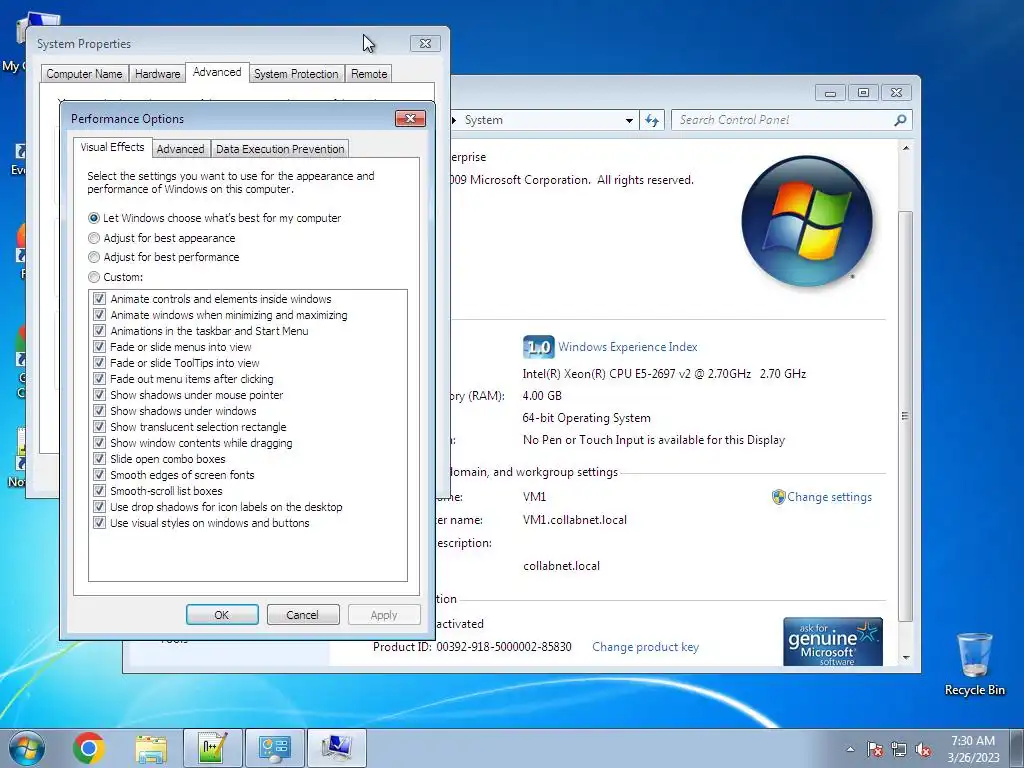Switch to the Visual Effects tab
The image size is (1024, 768).
(112, 148)
